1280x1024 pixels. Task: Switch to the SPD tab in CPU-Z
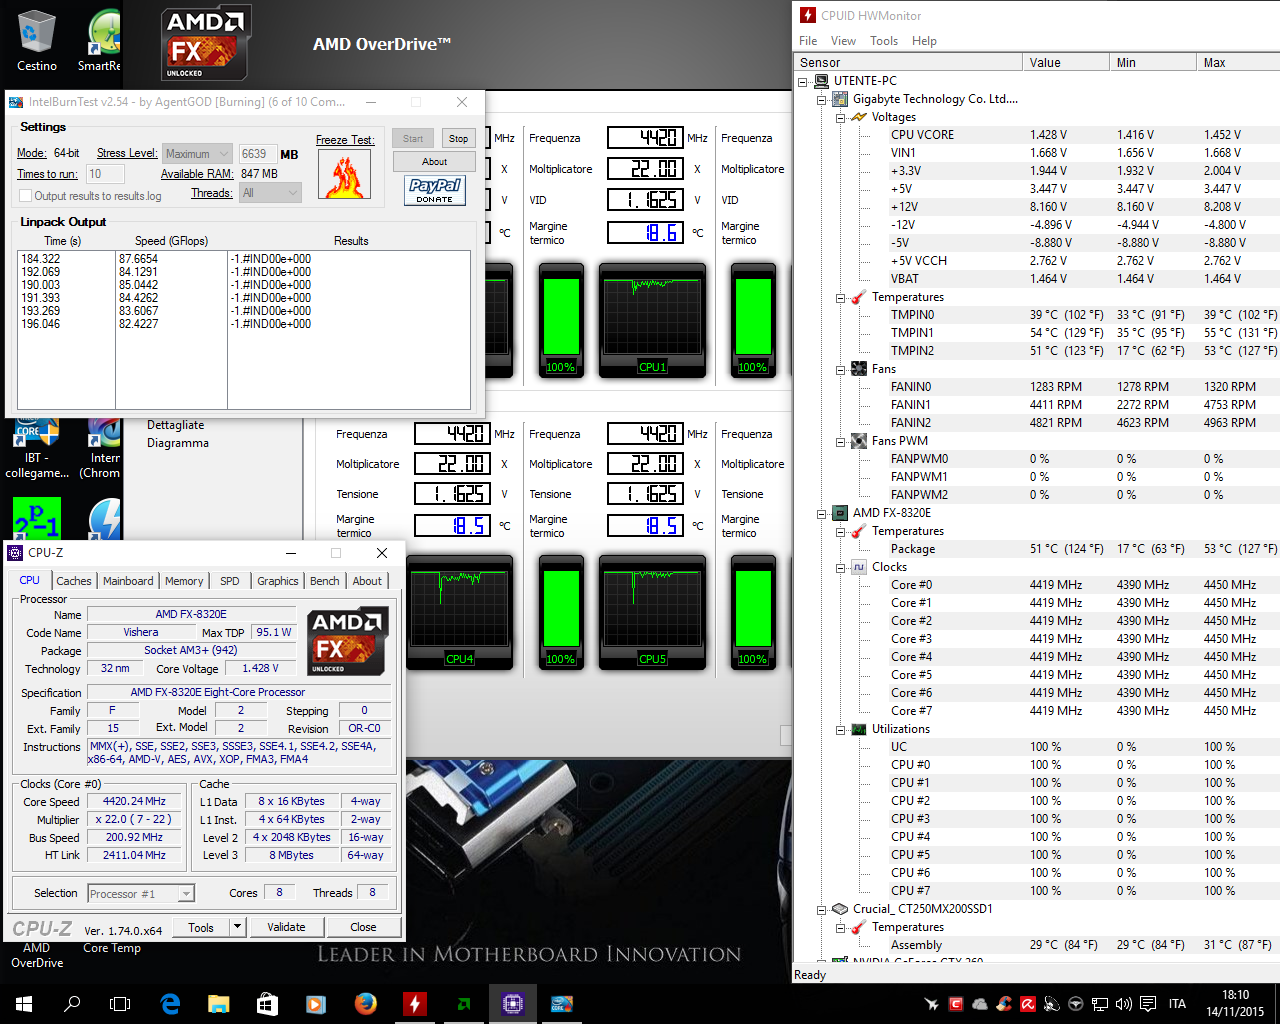[x=230, y=581]
